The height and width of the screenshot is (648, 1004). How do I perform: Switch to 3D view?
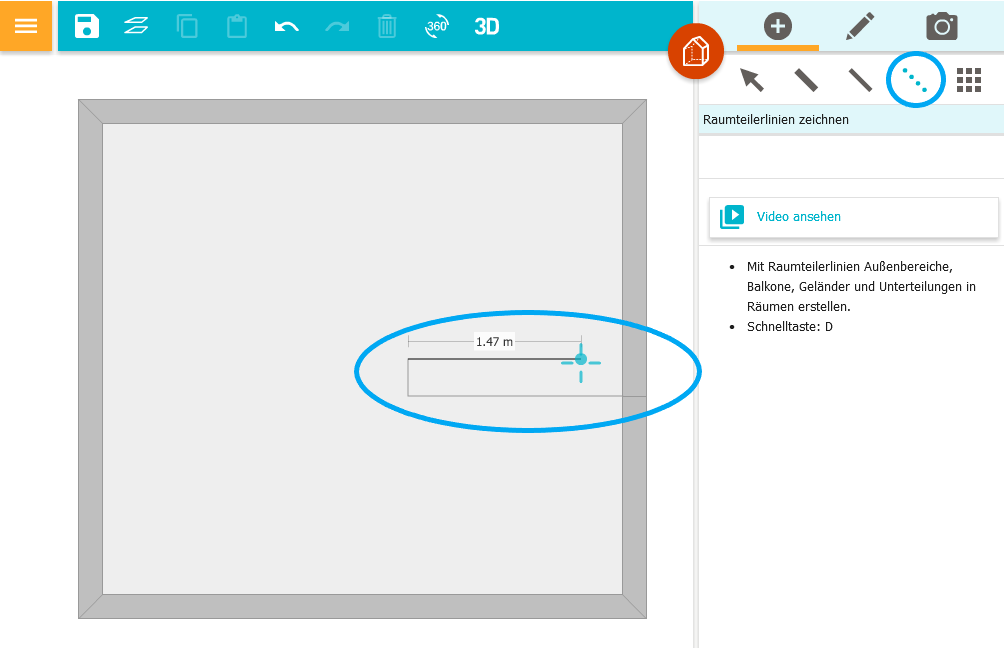(x=487, y=26)
